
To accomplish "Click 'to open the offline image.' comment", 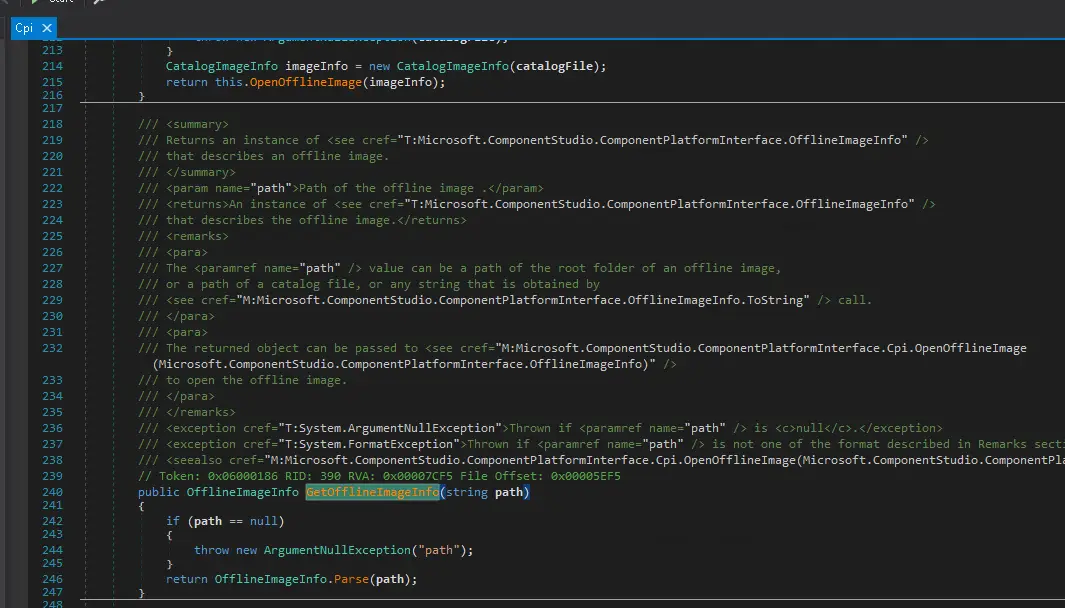I will point(257,380).
